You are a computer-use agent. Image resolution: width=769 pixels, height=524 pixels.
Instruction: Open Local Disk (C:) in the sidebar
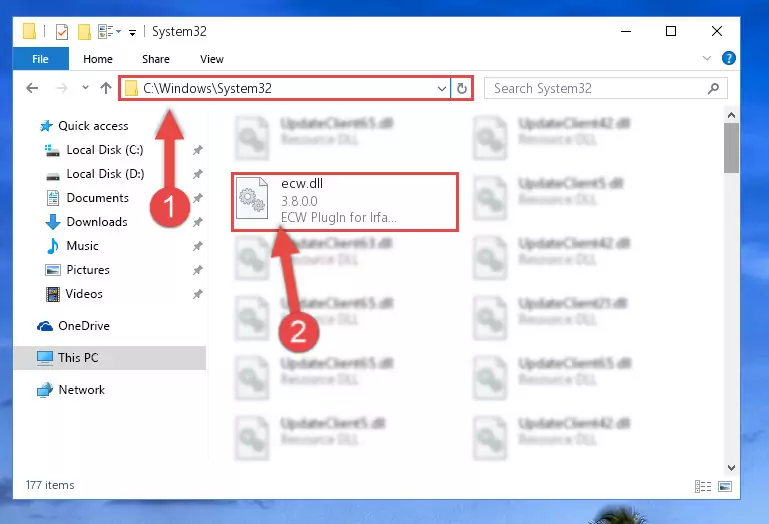point(94,150)
